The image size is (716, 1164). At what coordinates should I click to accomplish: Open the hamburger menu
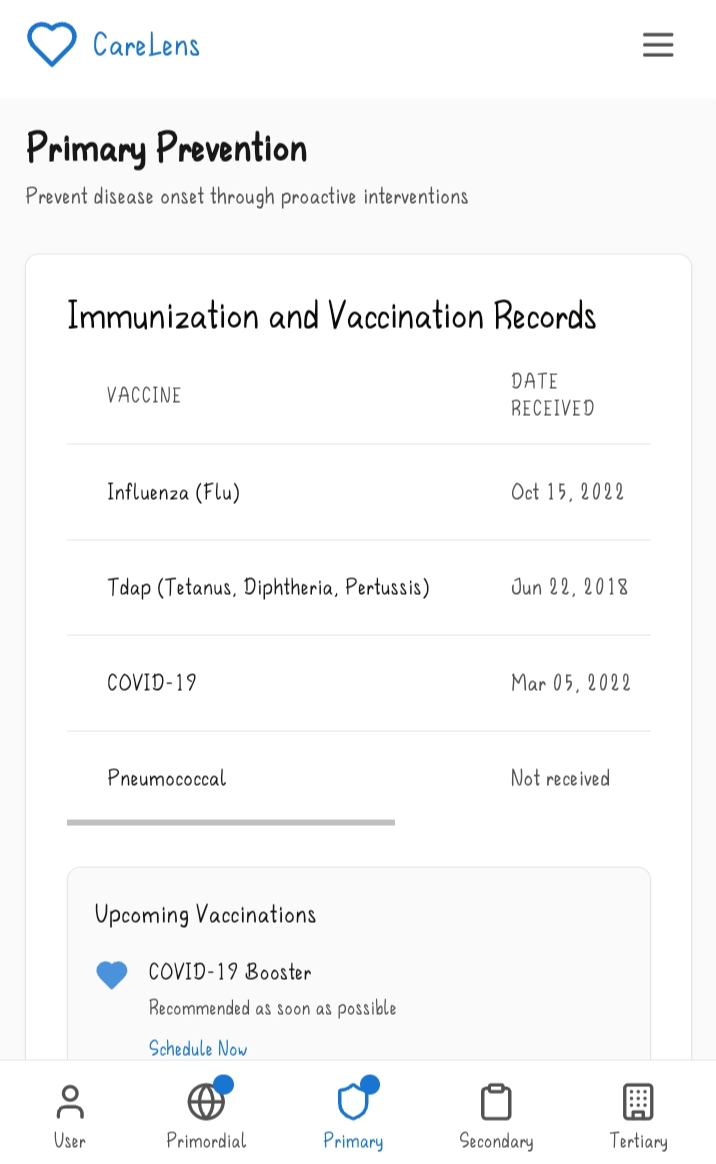(x=657, y=45)
